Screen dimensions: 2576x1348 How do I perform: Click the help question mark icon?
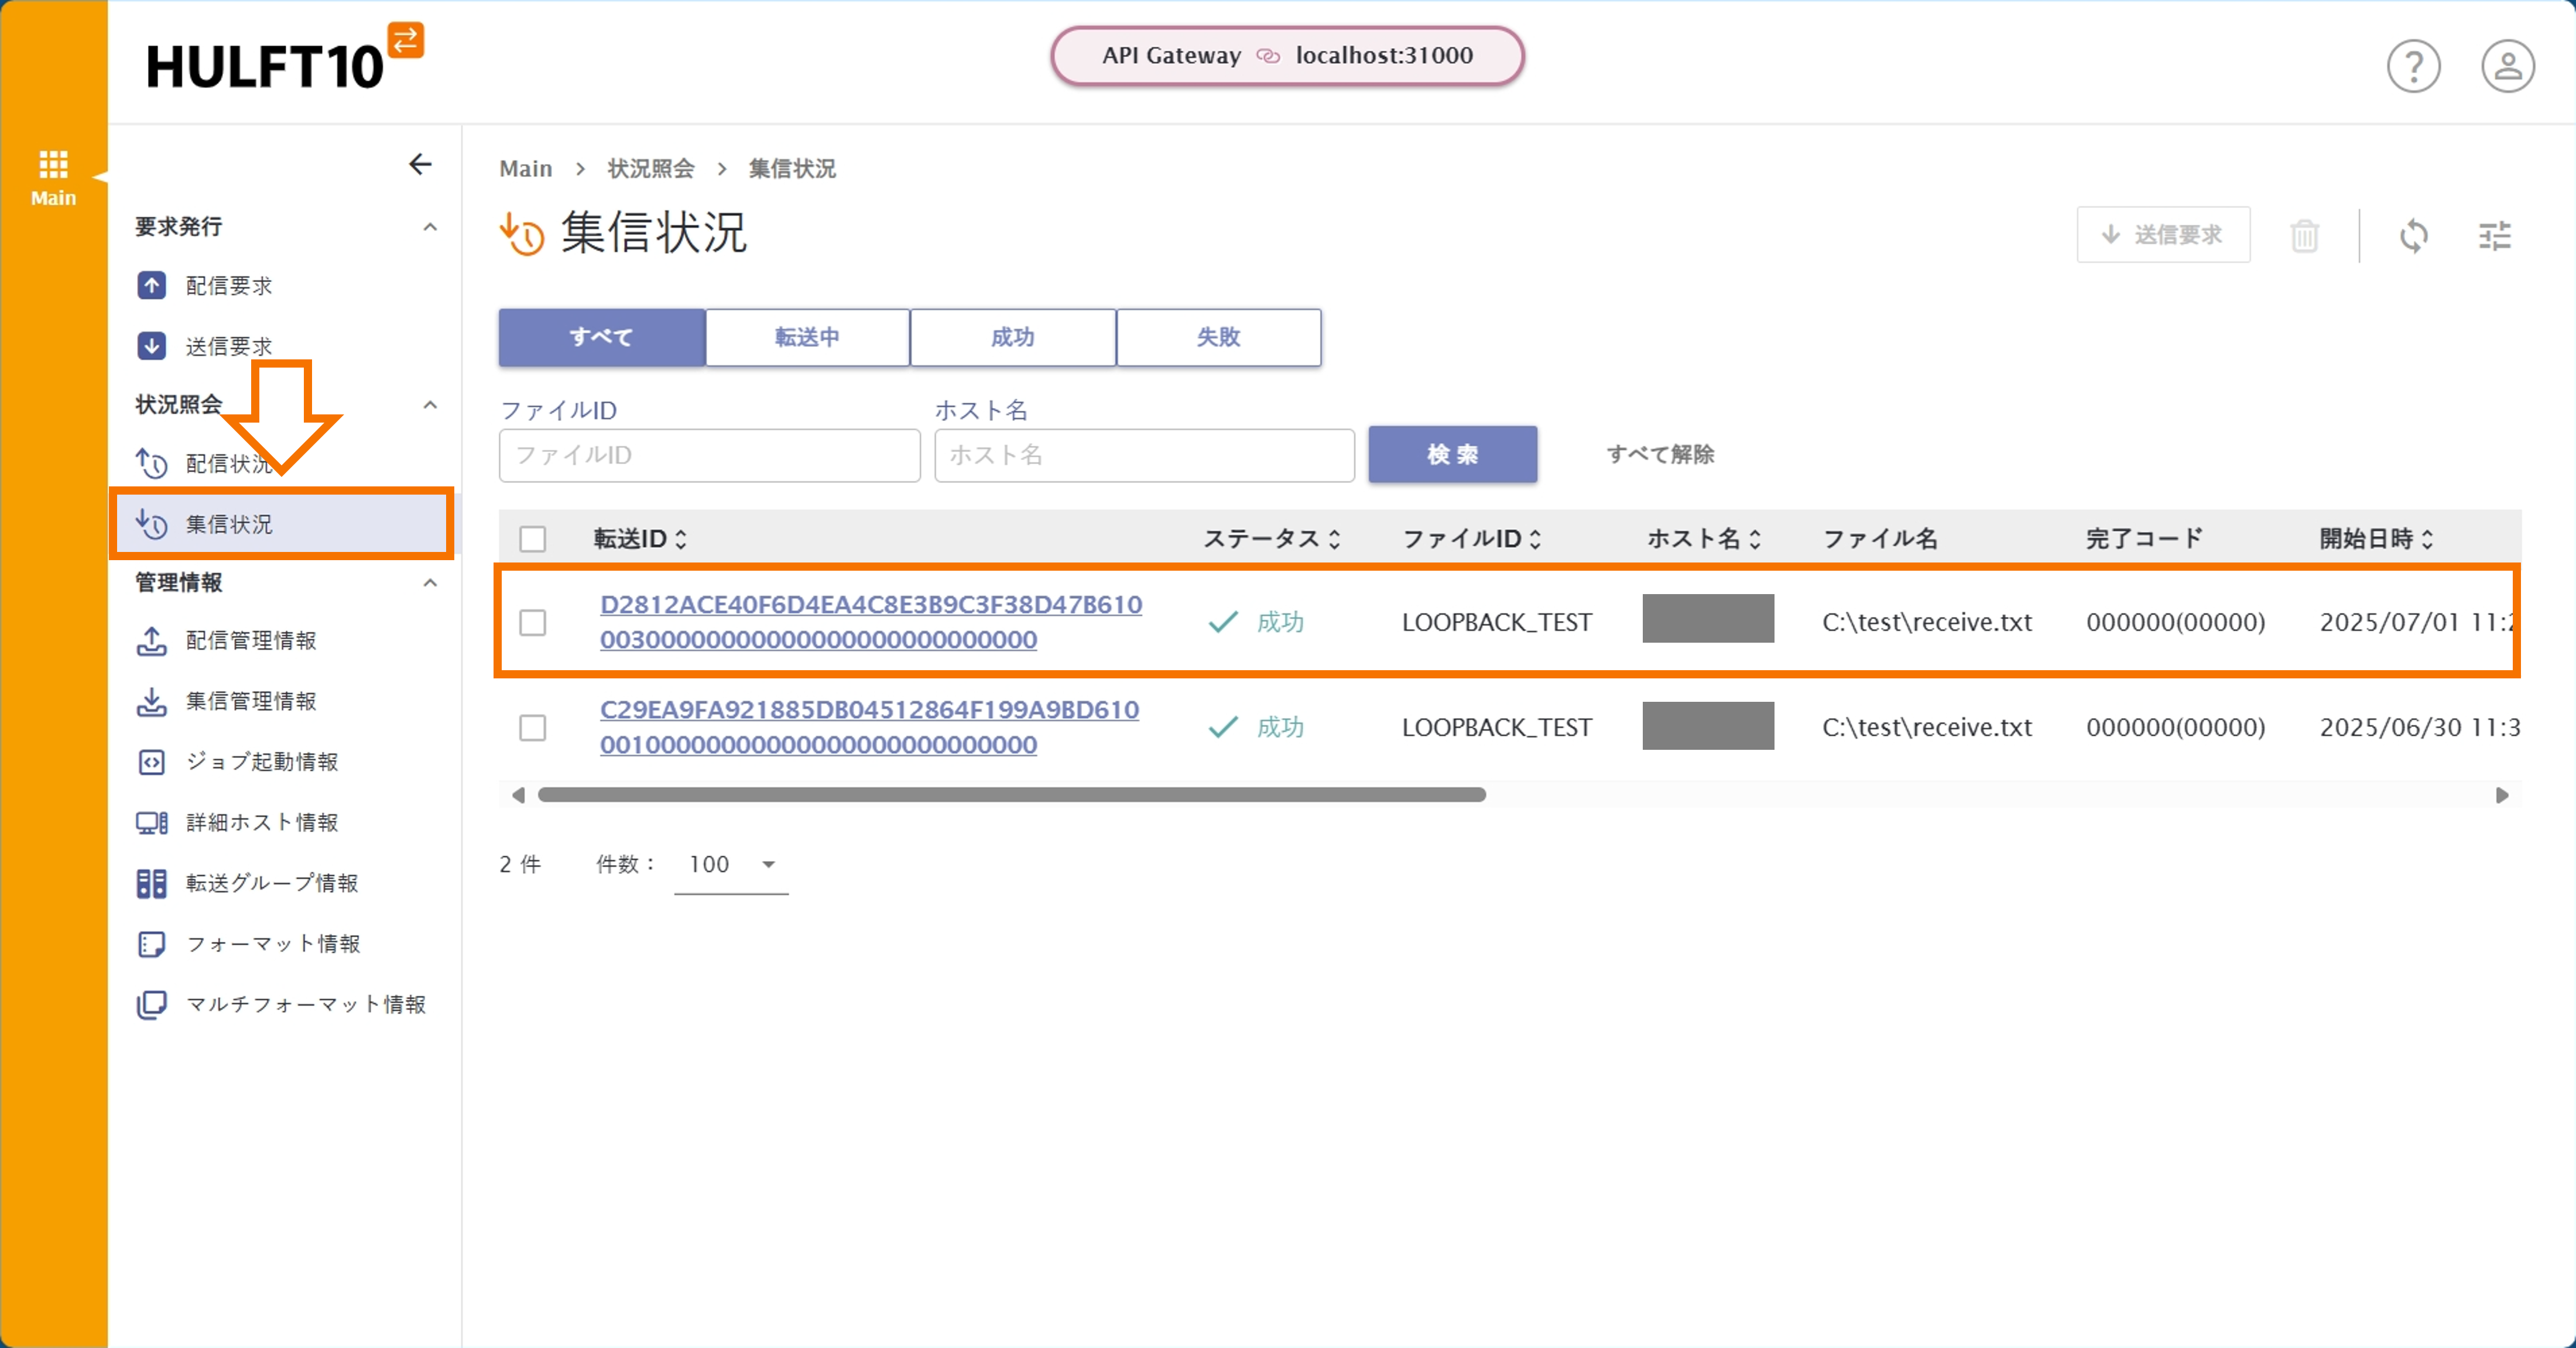(2413, 66)
